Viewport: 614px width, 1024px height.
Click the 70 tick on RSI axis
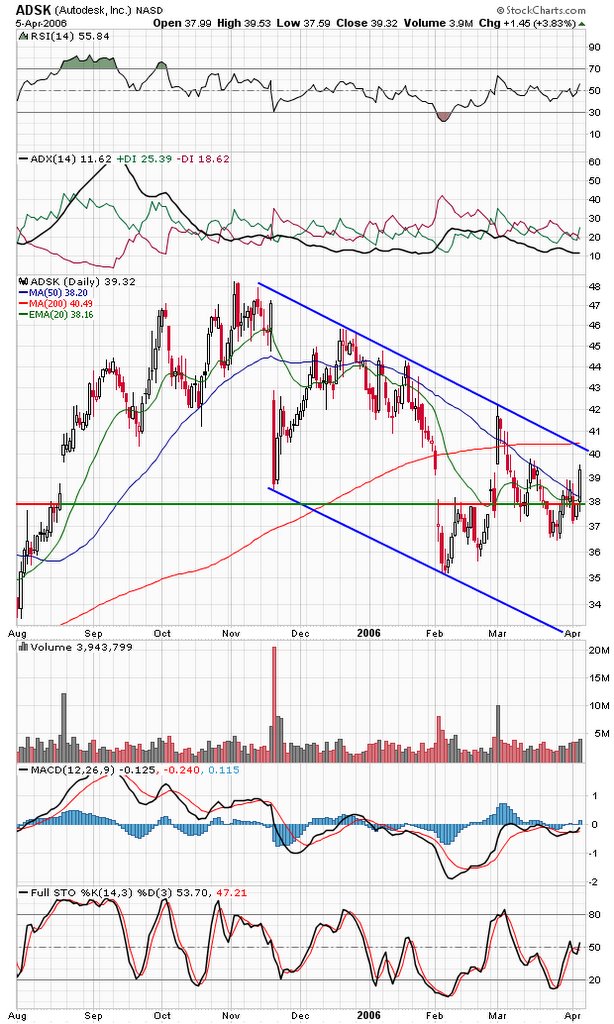[x=594, y=69]
